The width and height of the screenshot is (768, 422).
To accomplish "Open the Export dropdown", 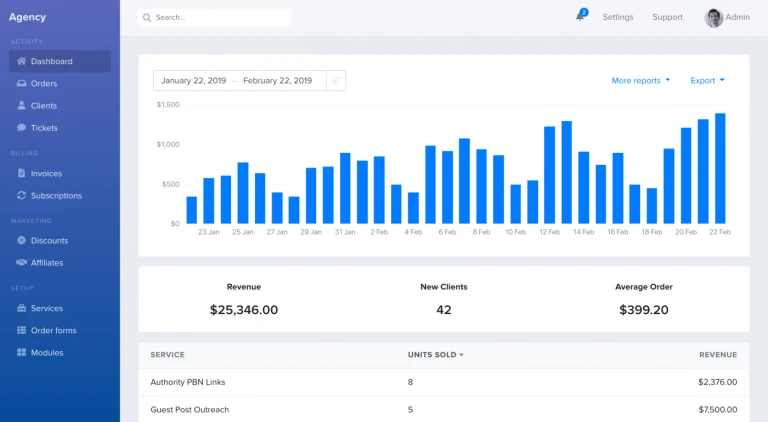I will tap(707, 80).
